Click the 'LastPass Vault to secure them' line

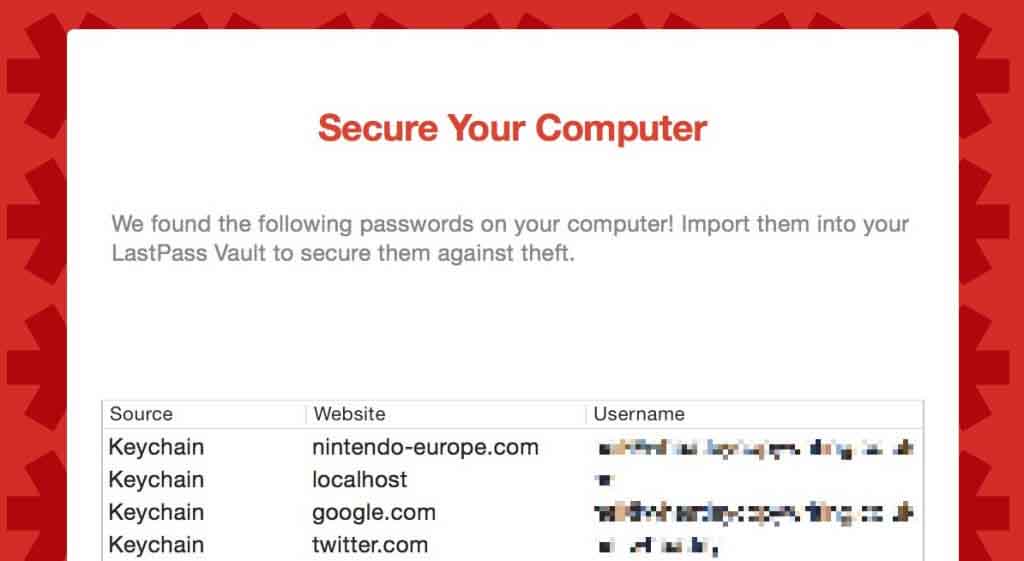[x=343, y=253]
